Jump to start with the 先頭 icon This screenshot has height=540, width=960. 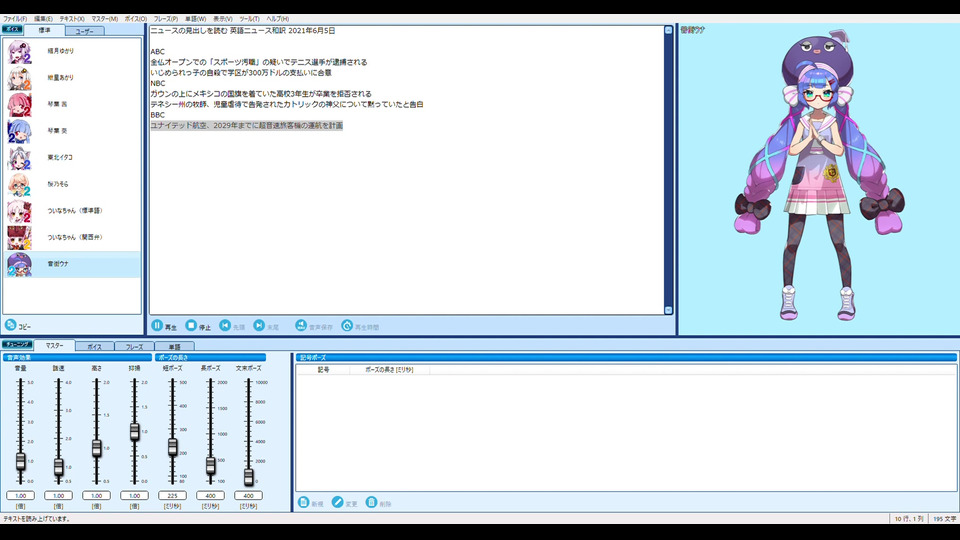[225, 326]
